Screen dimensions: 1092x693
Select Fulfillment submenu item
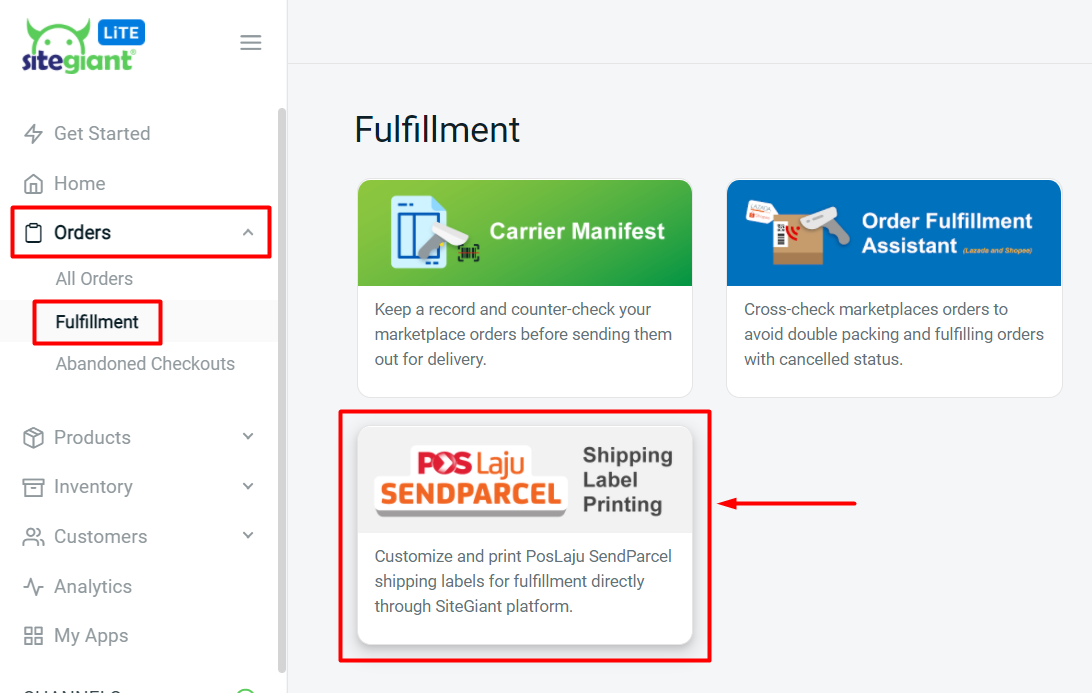[x=97, y=322]
